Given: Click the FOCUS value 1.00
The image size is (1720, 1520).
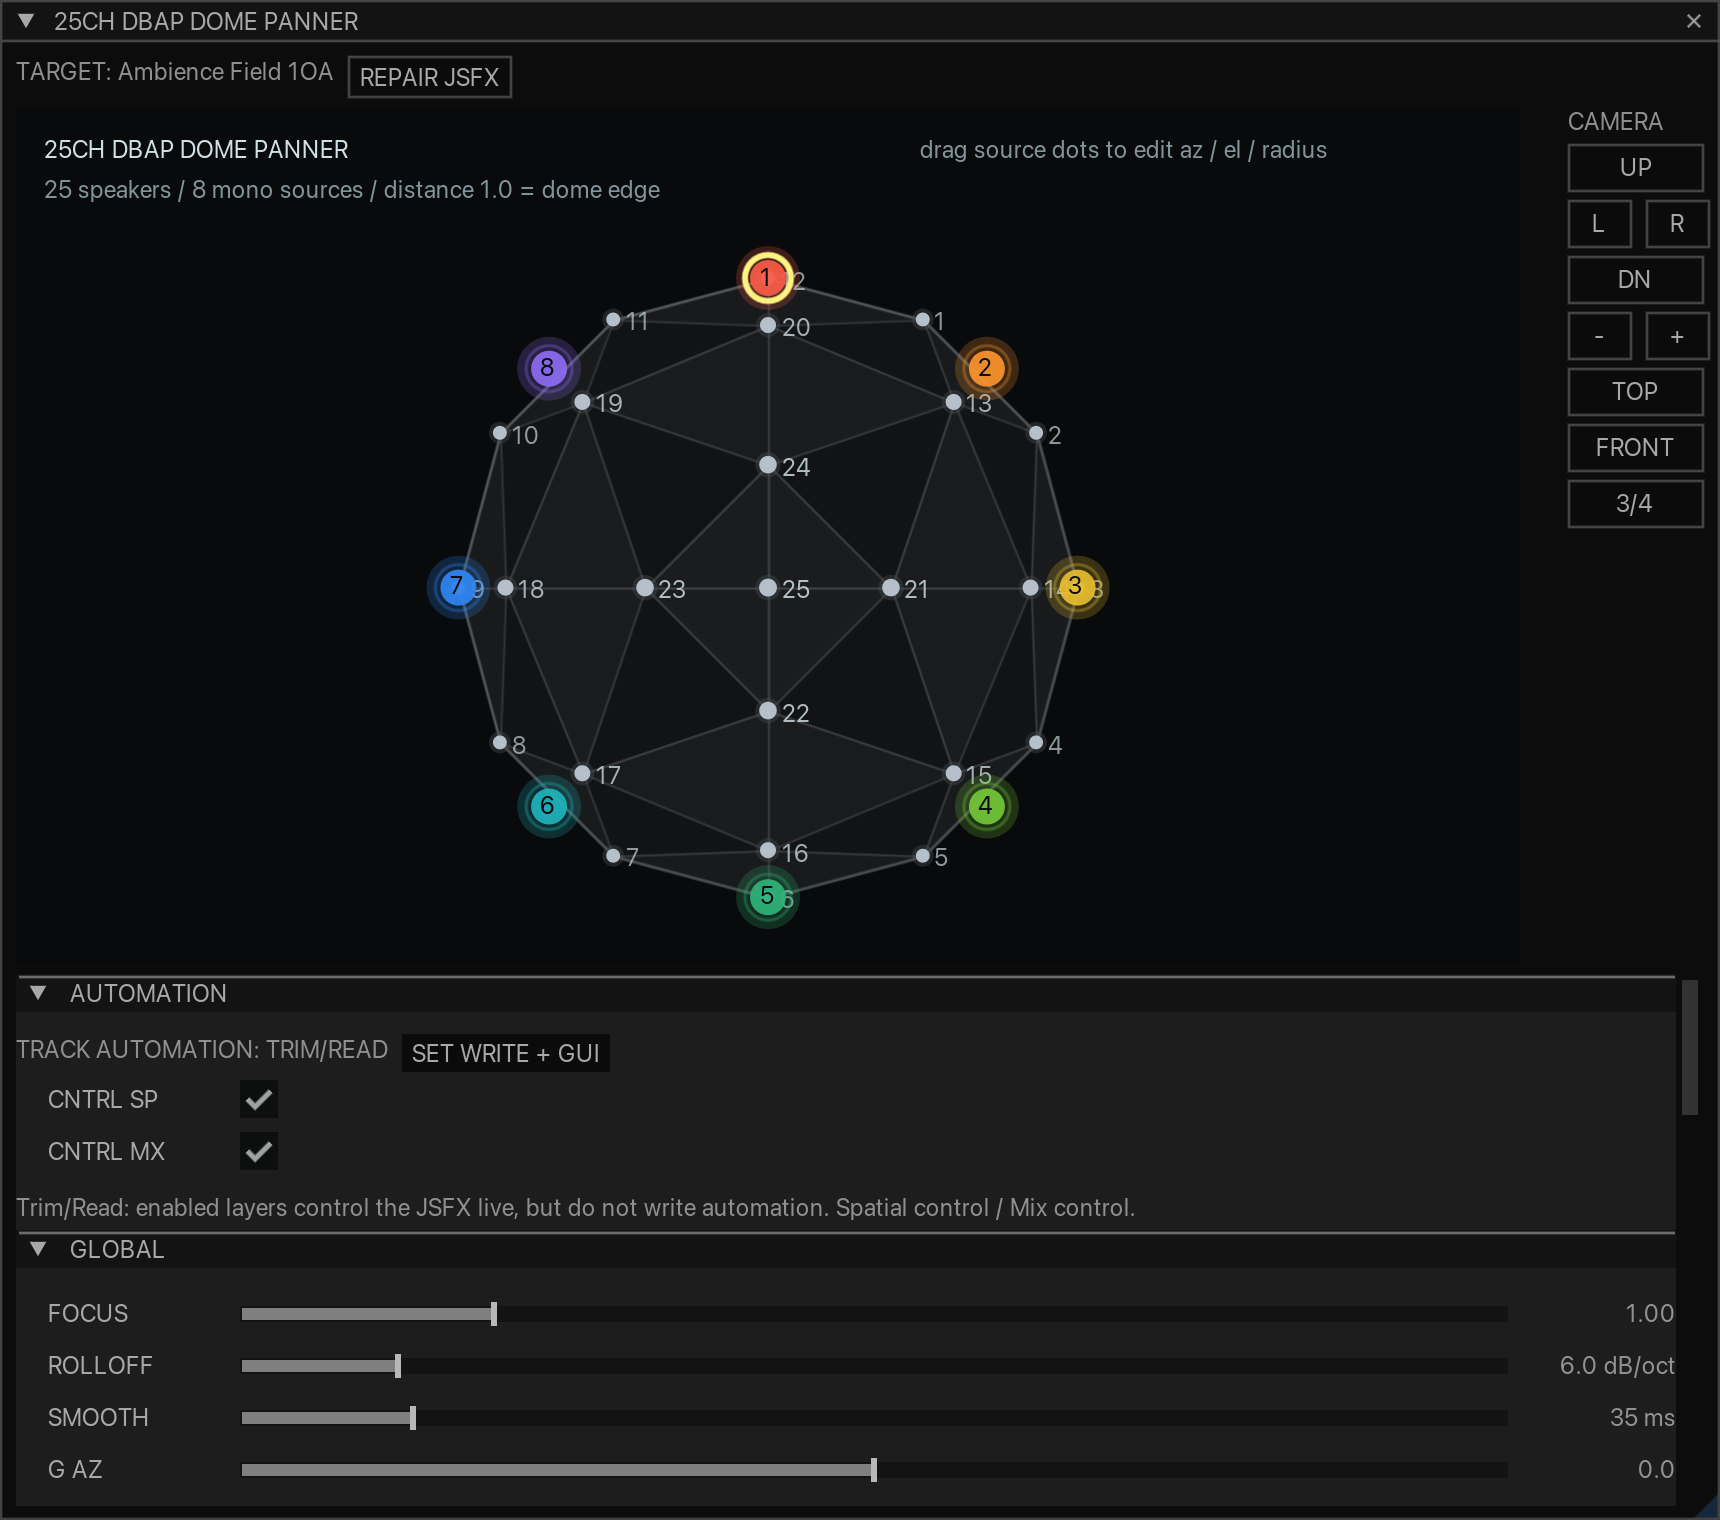Looking at the screenshot, I should tap(1649, 1314).
